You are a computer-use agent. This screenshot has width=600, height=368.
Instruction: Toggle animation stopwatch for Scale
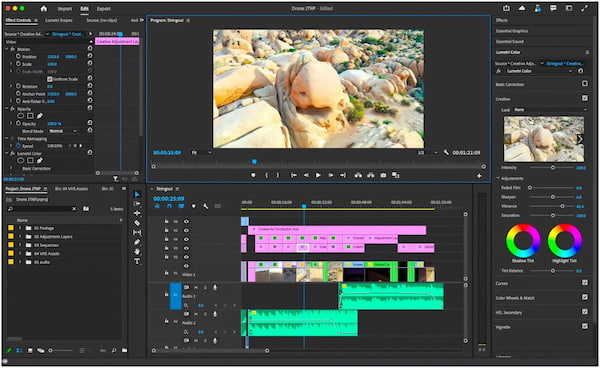pyautogui.click(x=18, y=64)
